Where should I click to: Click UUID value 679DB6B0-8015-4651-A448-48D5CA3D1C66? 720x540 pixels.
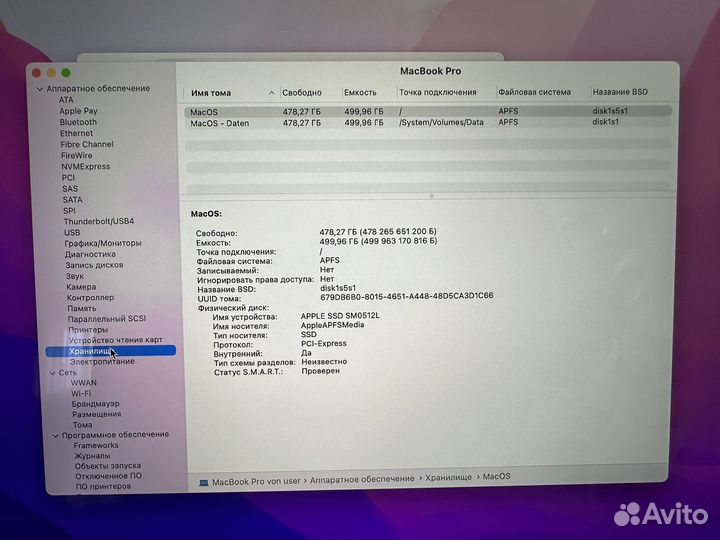tap(406, 296)
